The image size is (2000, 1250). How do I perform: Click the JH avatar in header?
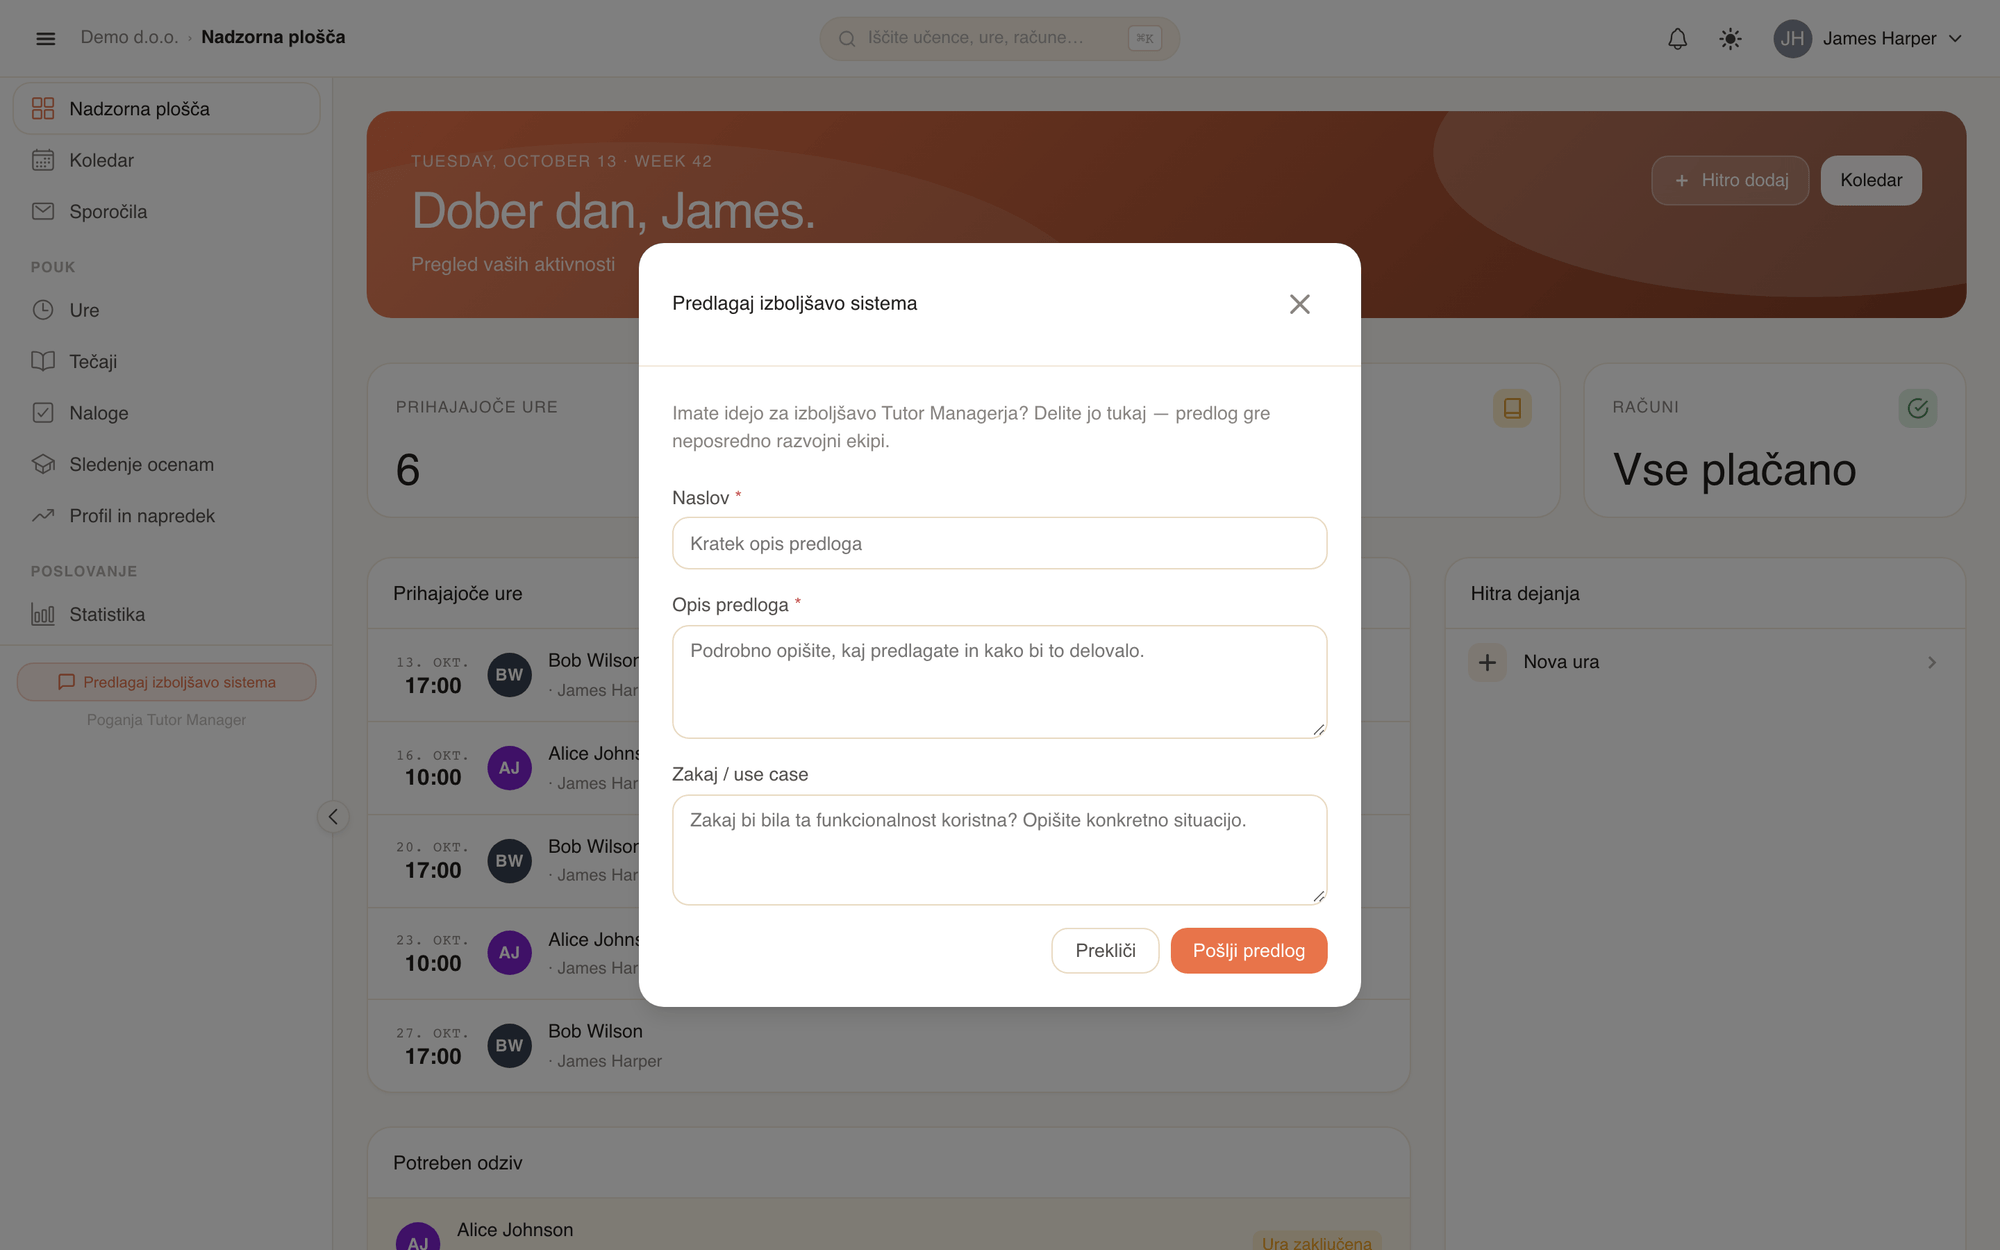click(1792, 38)
